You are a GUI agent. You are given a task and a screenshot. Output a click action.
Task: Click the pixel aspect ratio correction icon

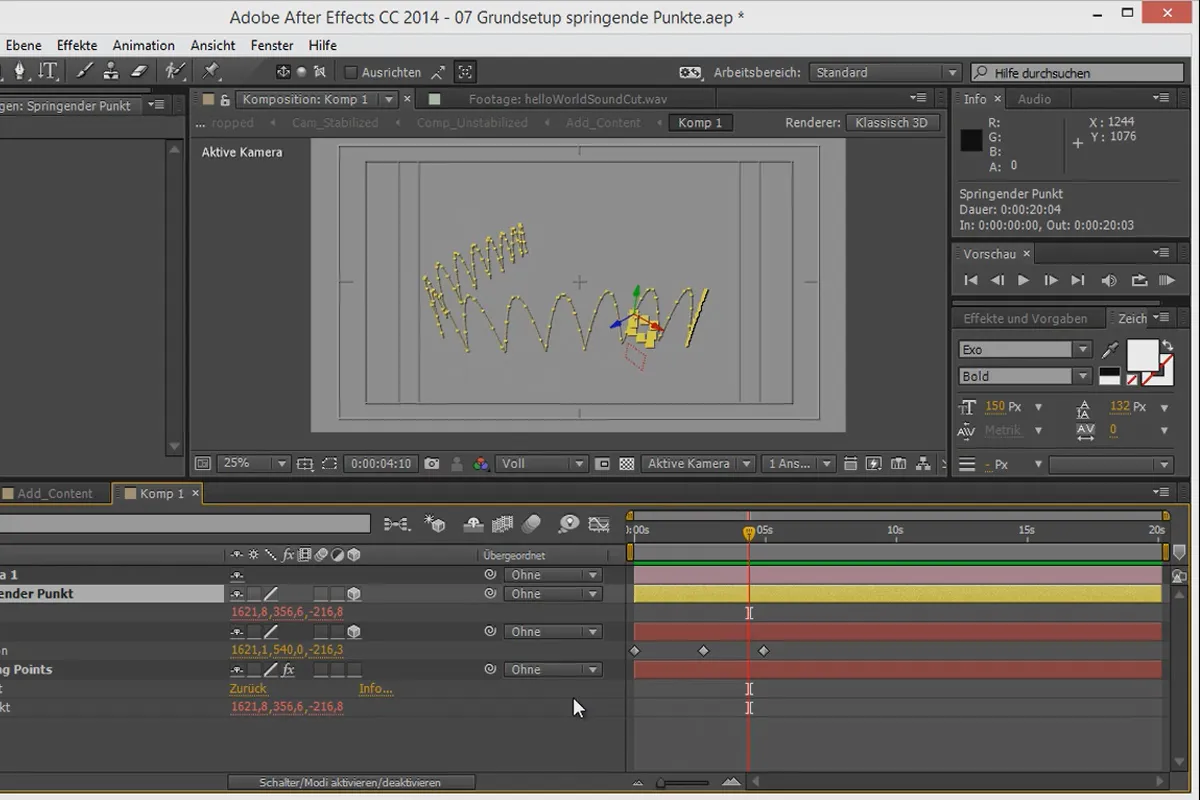tap(850, 464)
